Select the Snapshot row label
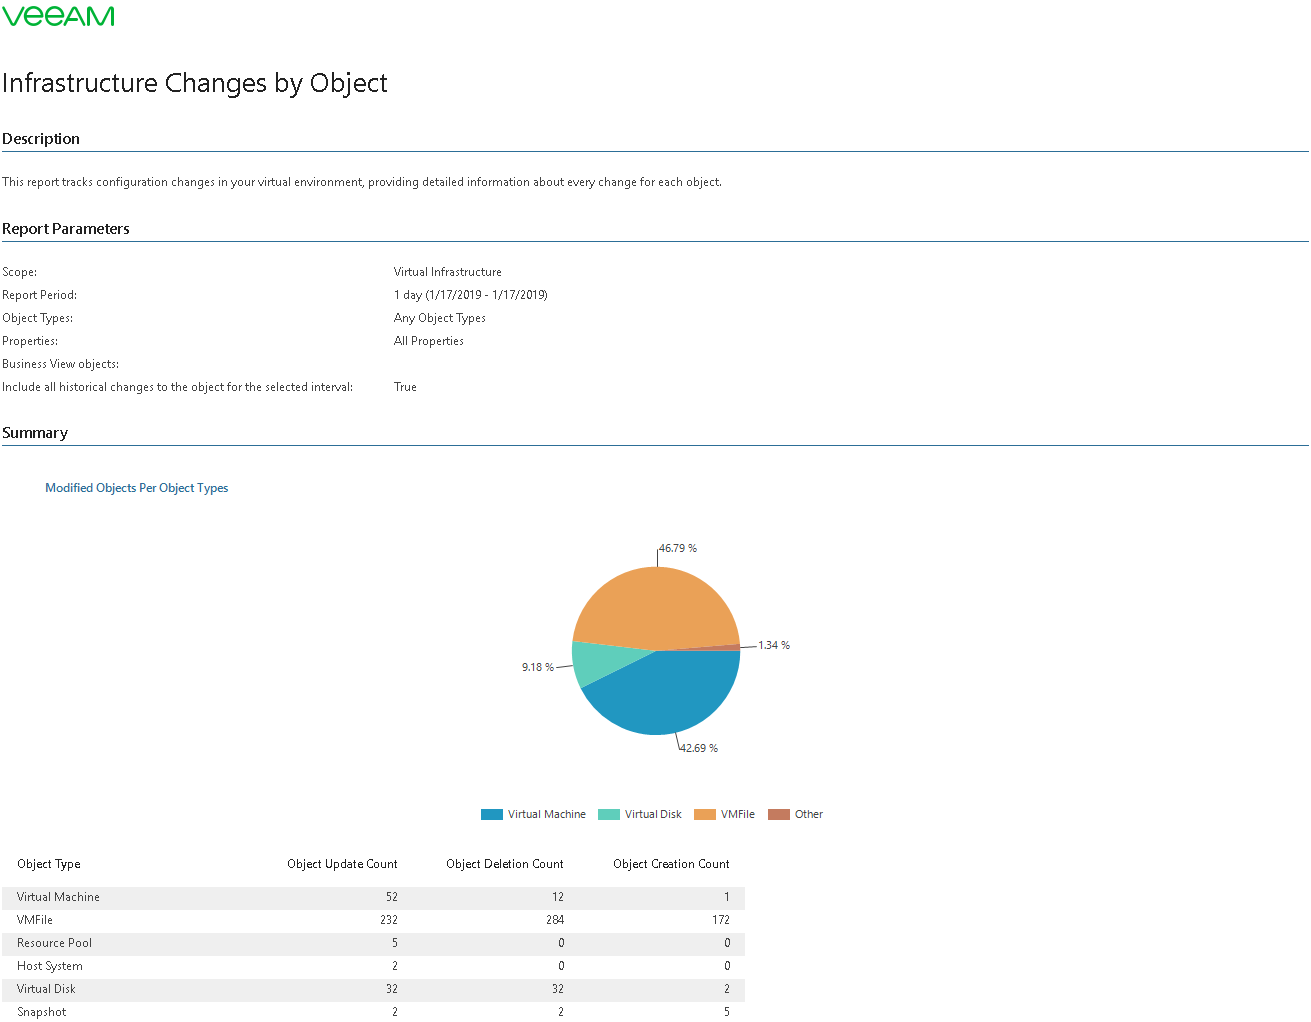This screenshot has height=1022, width=1311. coord(42,1012)
